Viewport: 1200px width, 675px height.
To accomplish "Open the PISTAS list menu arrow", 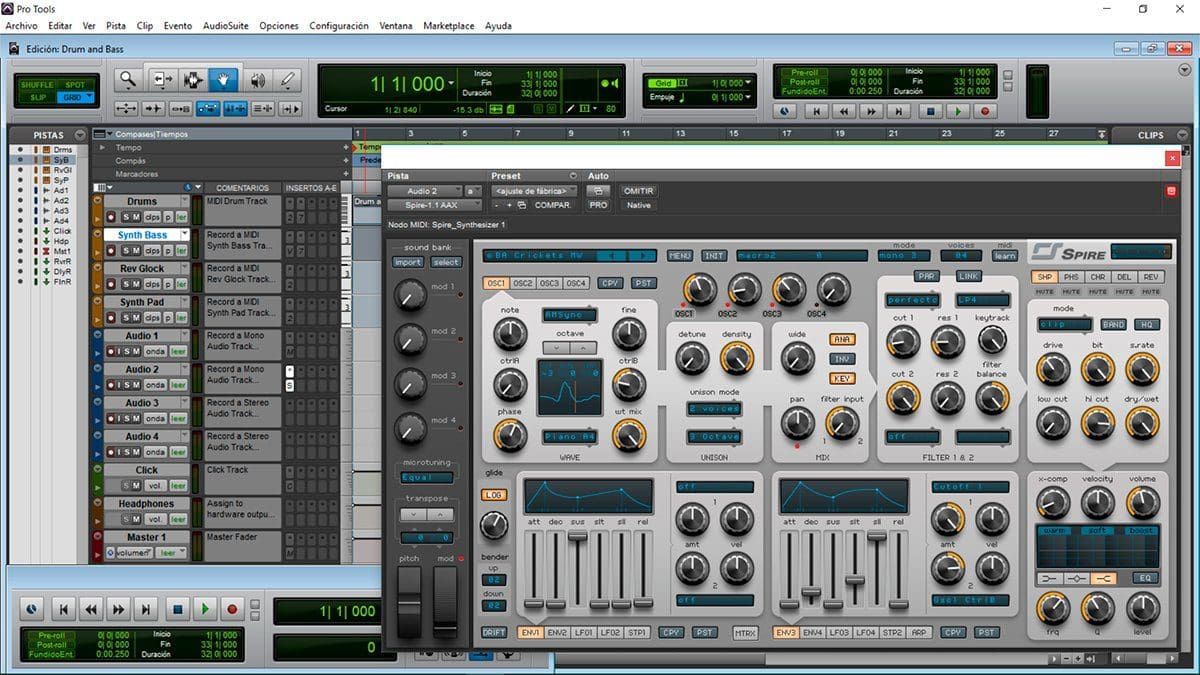I will [x=80, y=135].
